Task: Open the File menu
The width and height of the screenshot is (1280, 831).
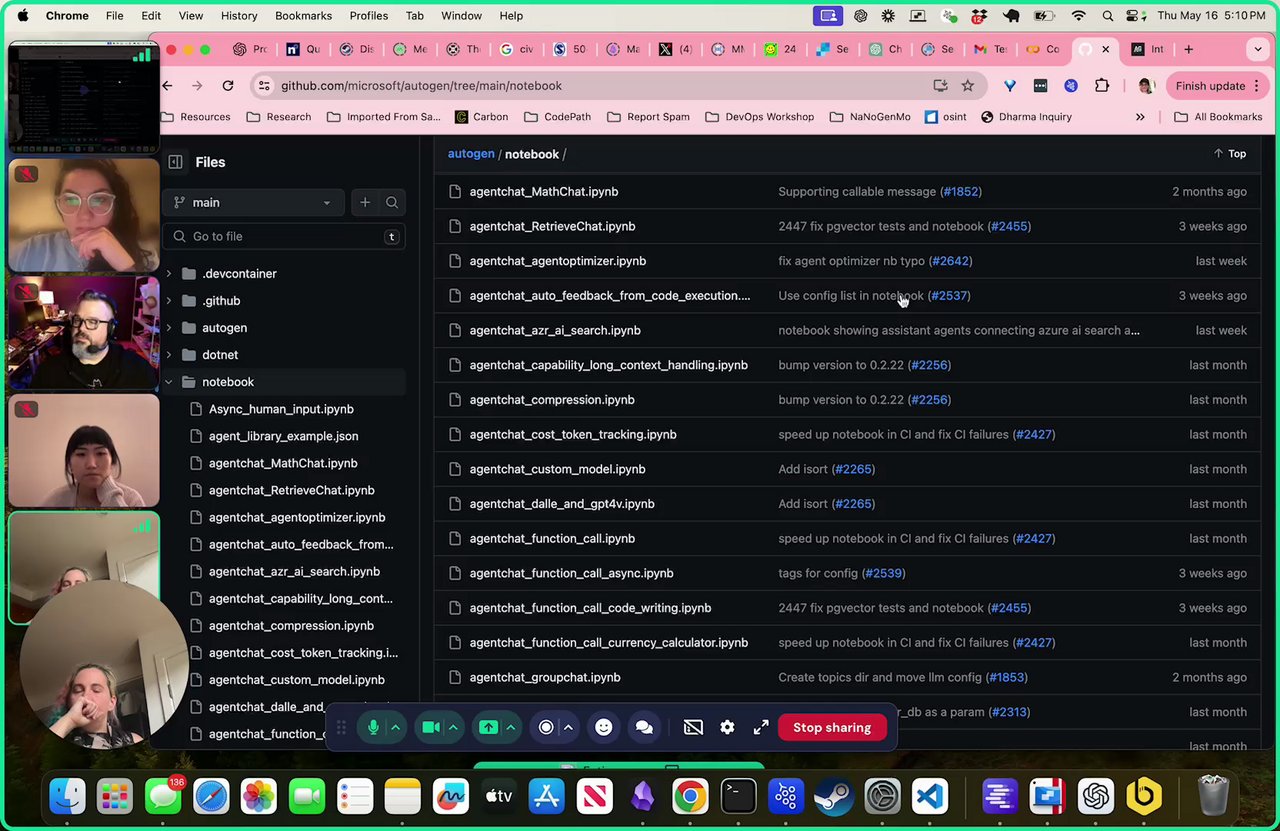Action: point(115,16)
